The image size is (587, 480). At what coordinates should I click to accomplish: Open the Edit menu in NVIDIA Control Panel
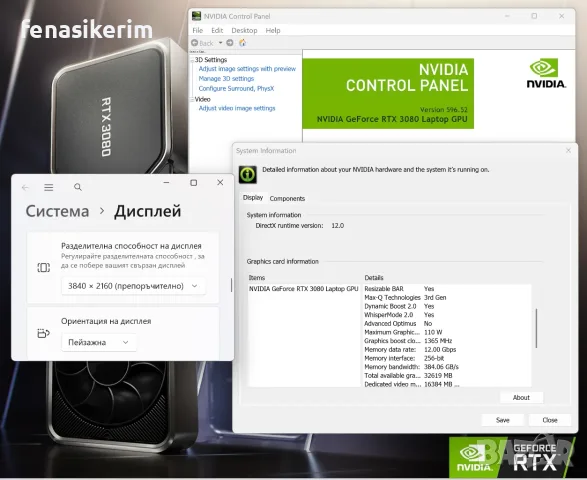click(217, 30)
